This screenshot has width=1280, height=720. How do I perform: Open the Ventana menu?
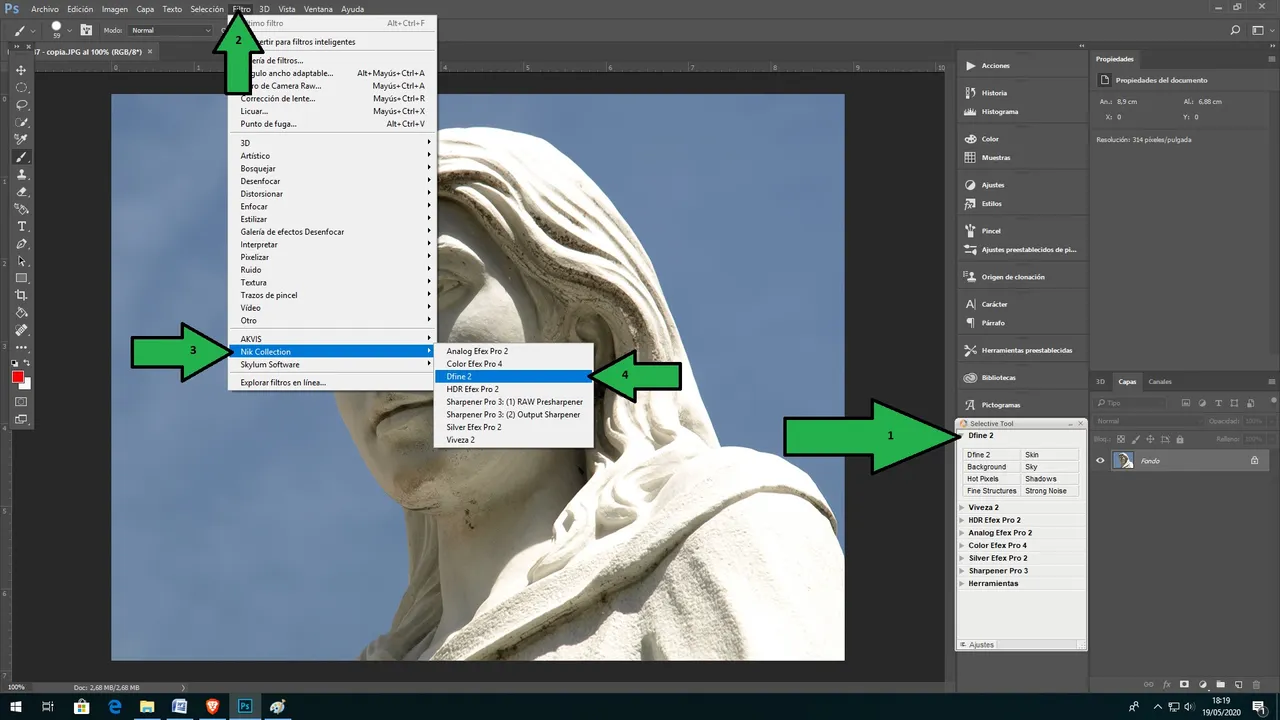[x=318, y=9]
